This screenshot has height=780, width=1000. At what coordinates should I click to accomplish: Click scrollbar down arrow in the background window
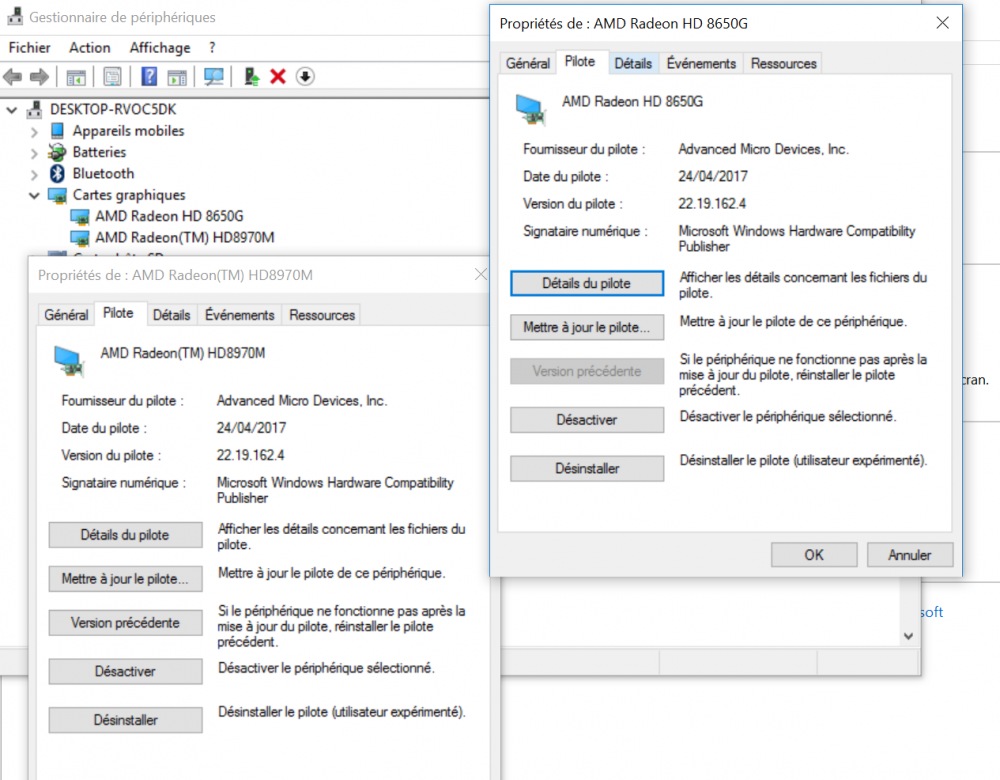pyautogui.click(x=908, y=636)
